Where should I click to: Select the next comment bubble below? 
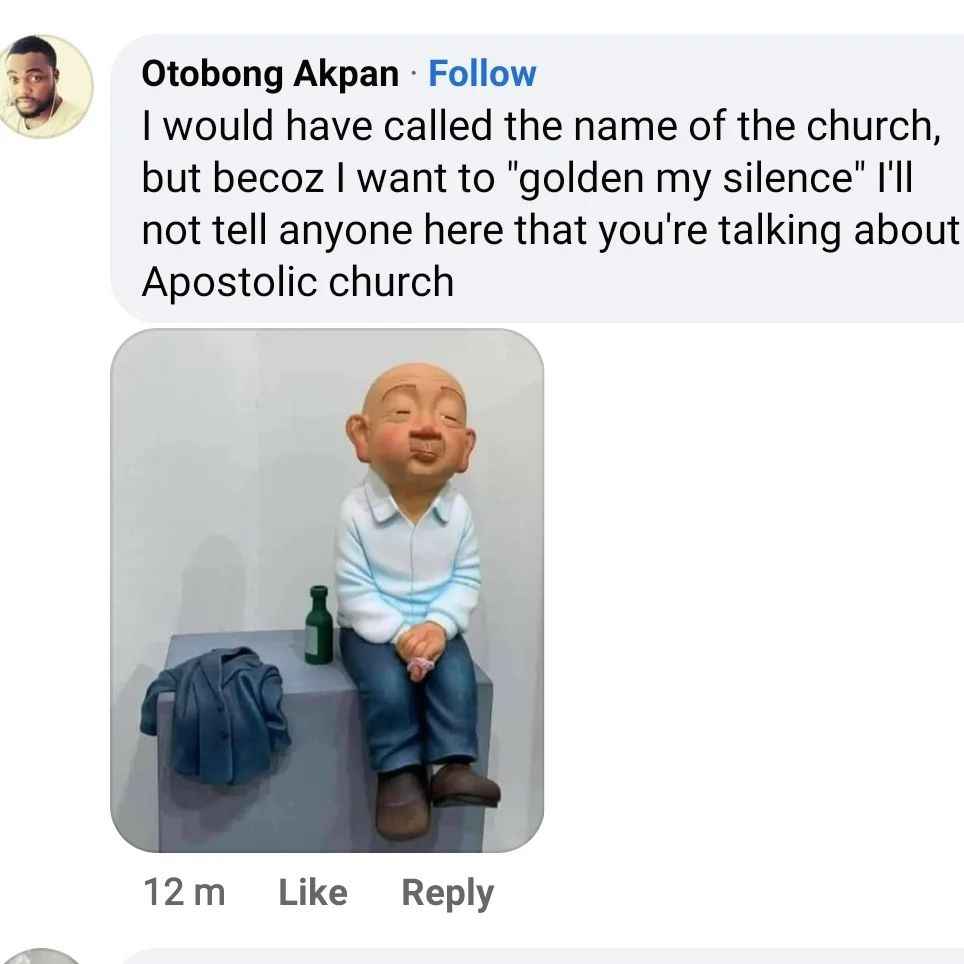pos(541,958)
